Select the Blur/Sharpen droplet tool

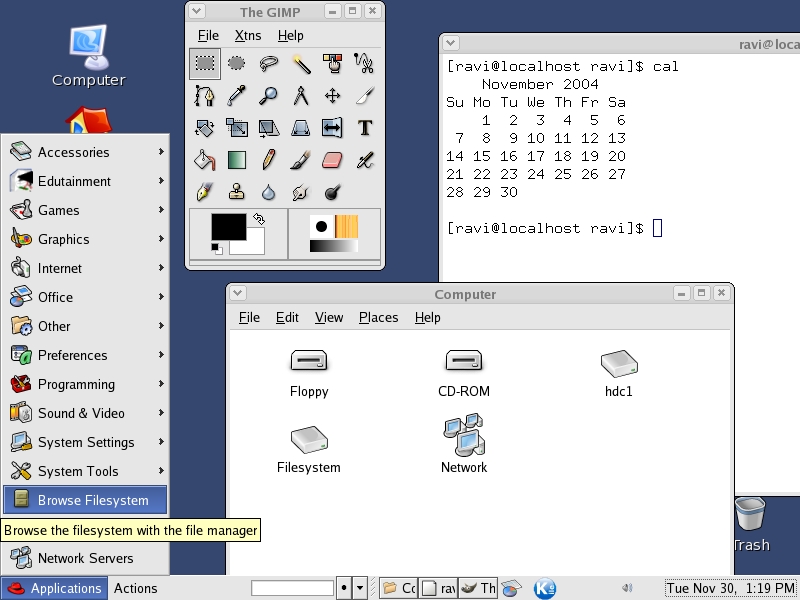(x=269, y=192)
